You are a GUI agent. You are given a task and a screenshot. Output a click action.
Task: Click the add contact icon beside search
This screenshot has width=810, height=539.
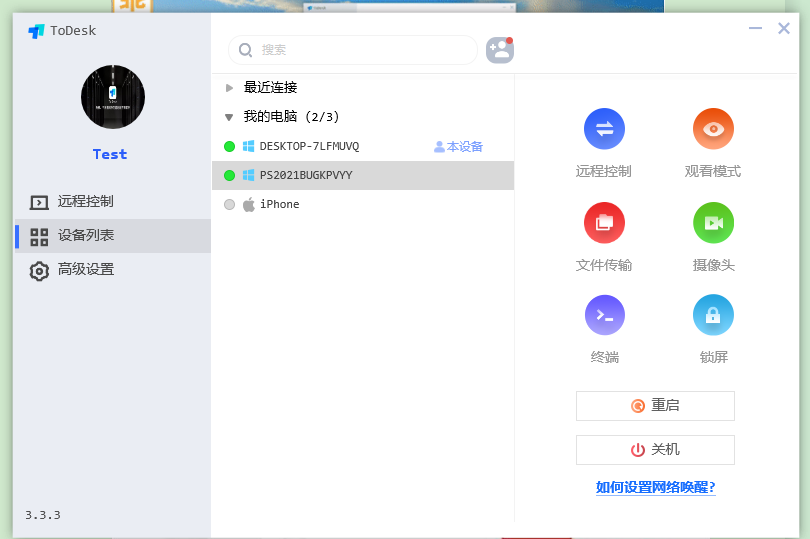point(500,50)
